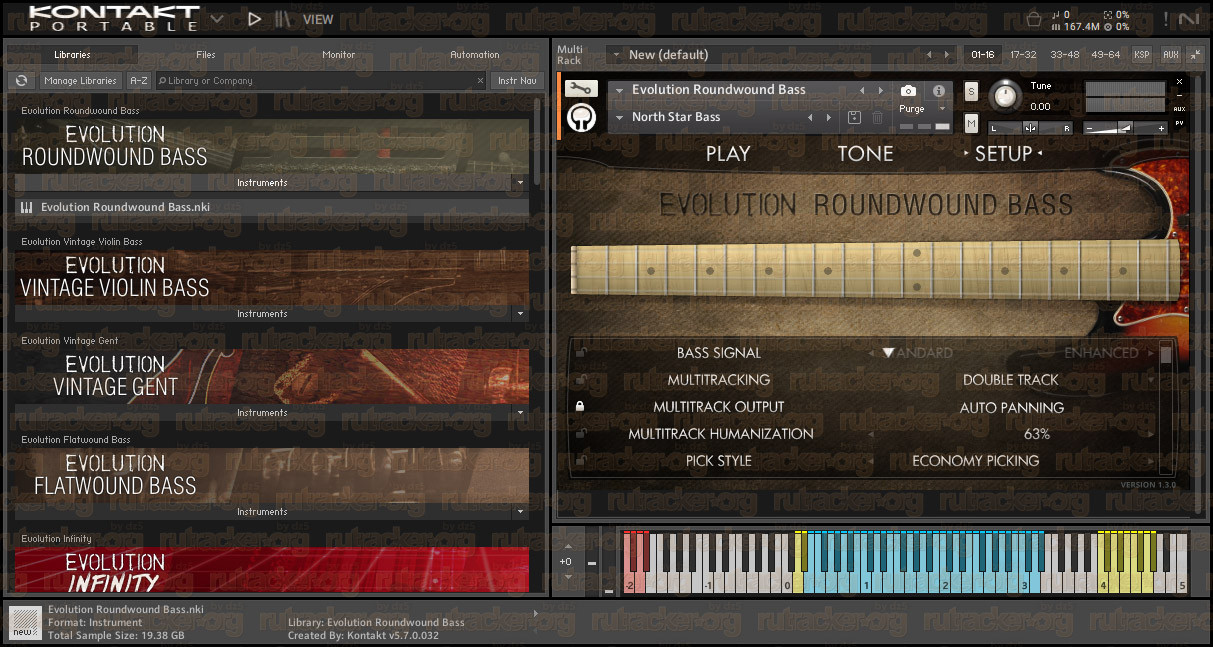Open instrument edit mode with the wrench icon
The height and width of the screenshot is (647, 1213).
pos(580,89)
